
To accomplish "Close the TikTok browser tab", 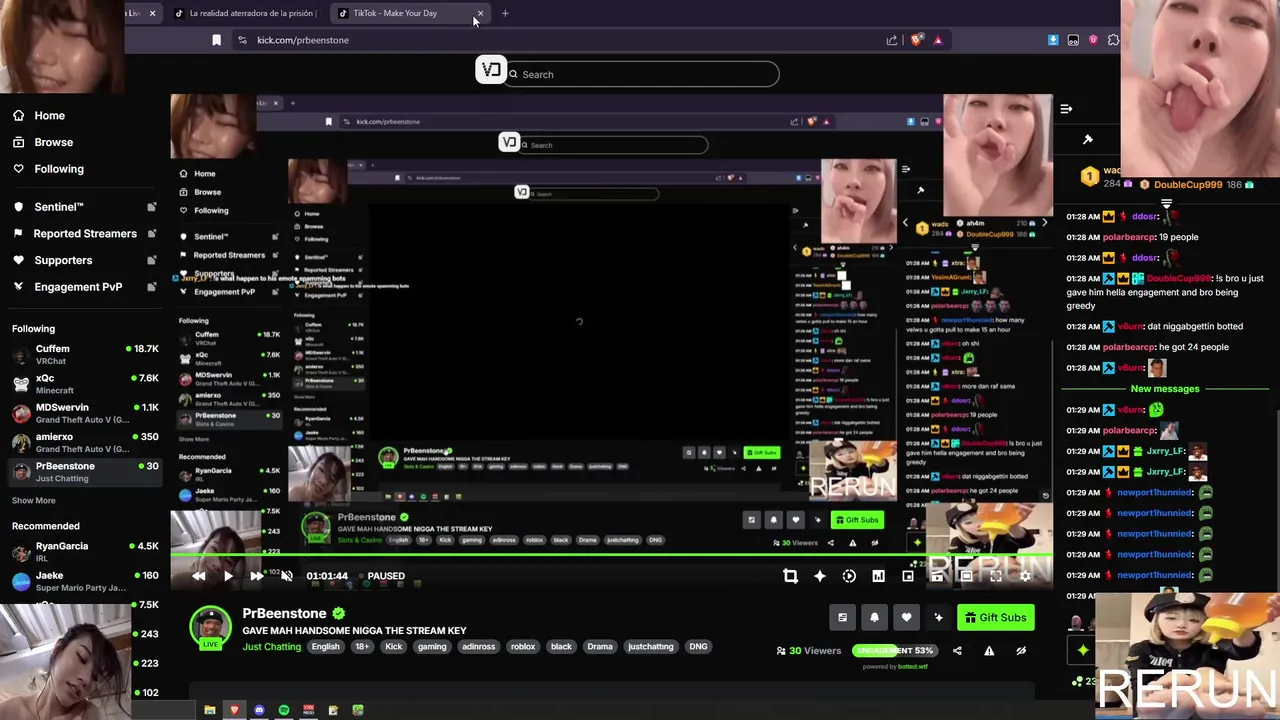I will tap(480, 14).
